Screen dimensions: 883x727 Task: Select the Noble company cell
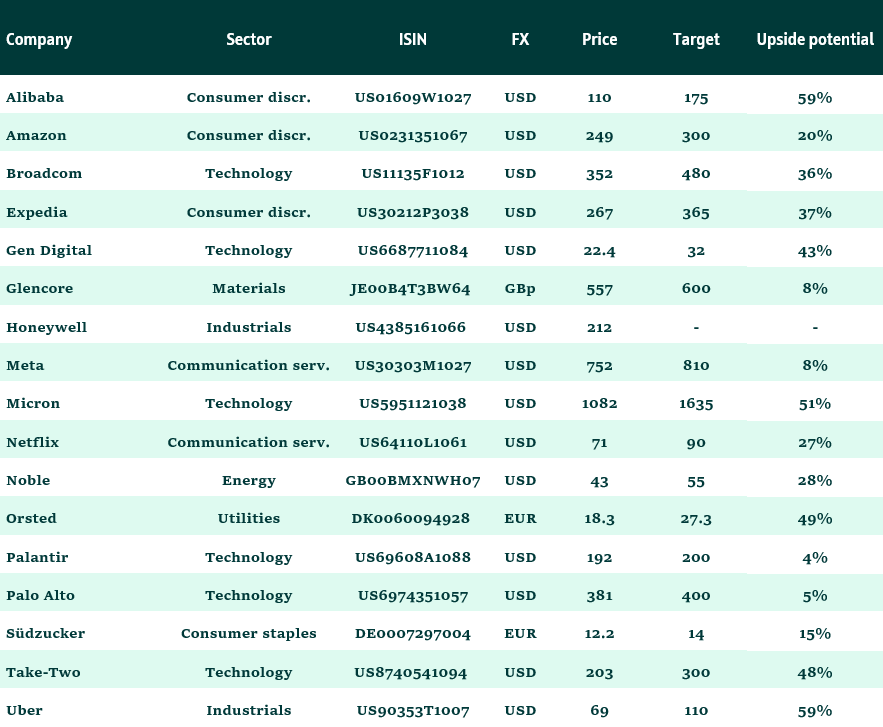(x=28, y=480)
